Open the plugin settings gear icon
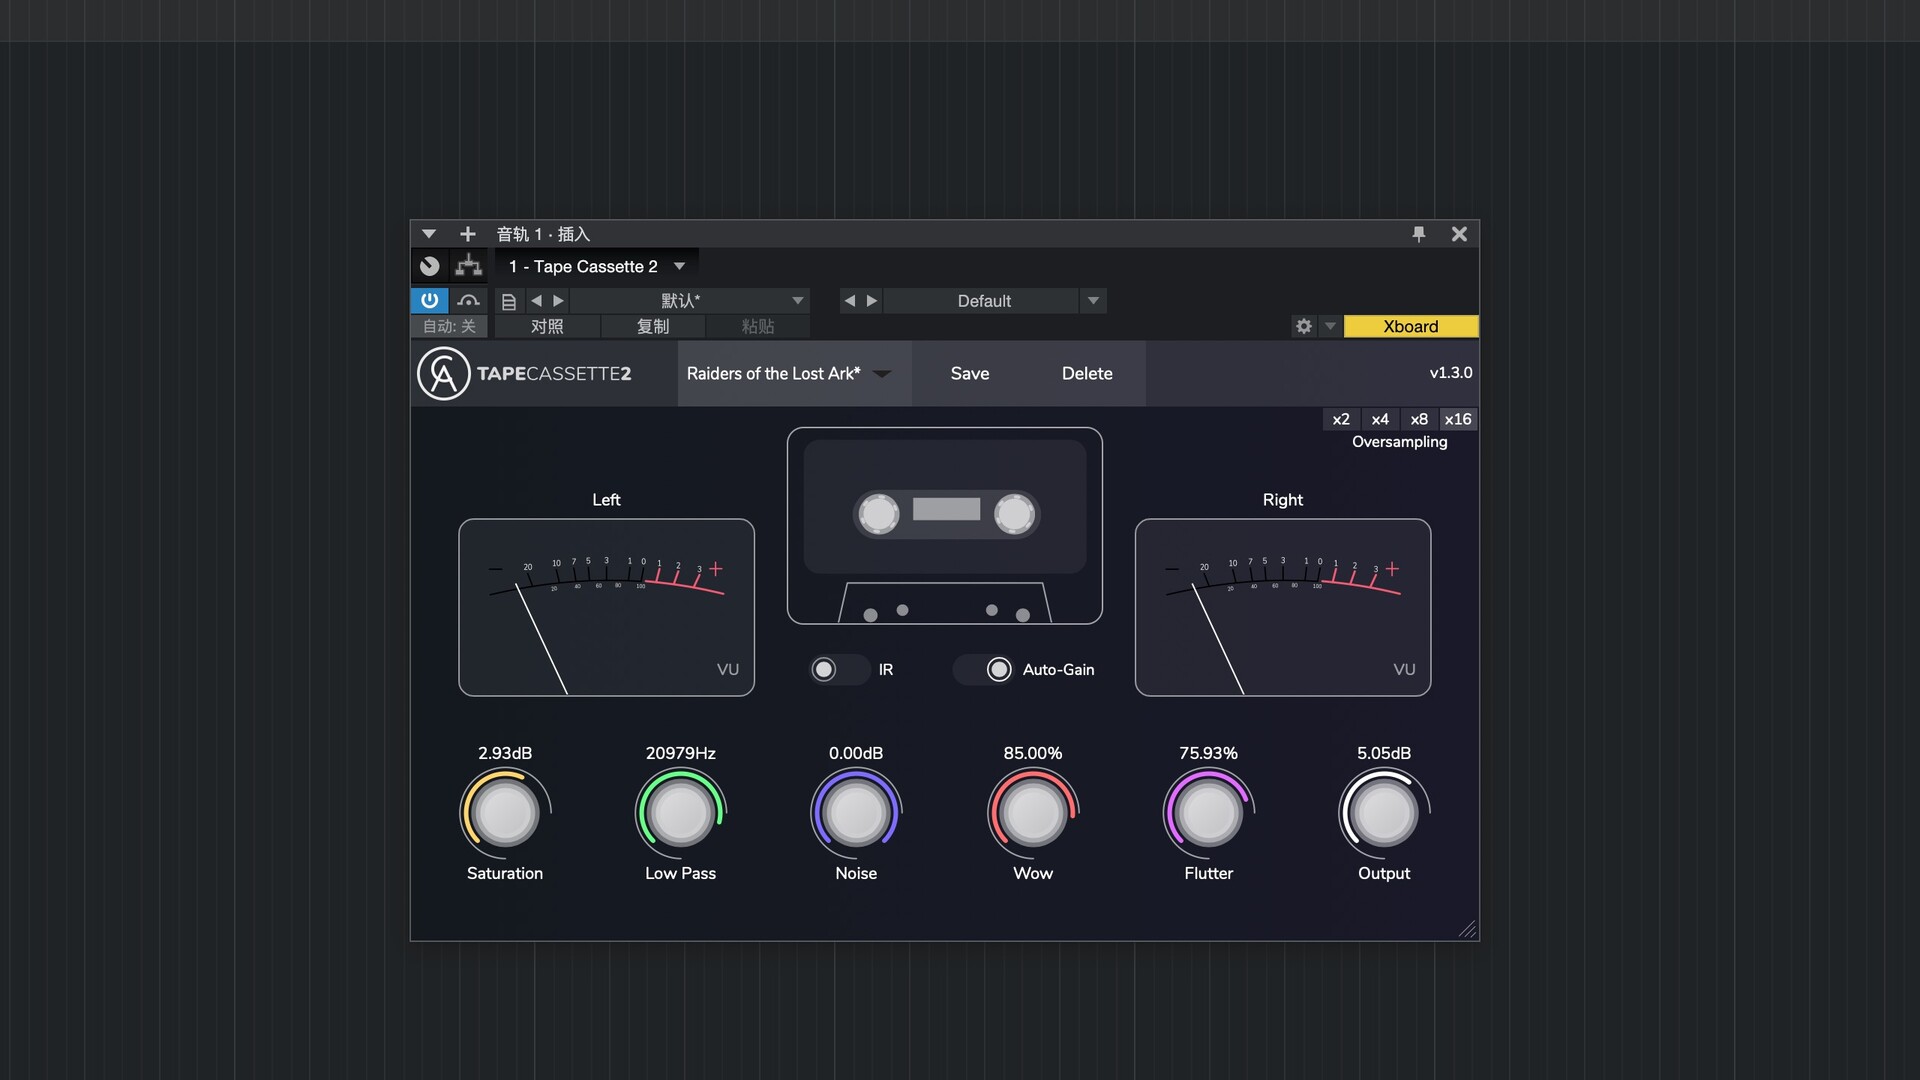Screen dimensions: 1920x1080 tap(1303, 326)
